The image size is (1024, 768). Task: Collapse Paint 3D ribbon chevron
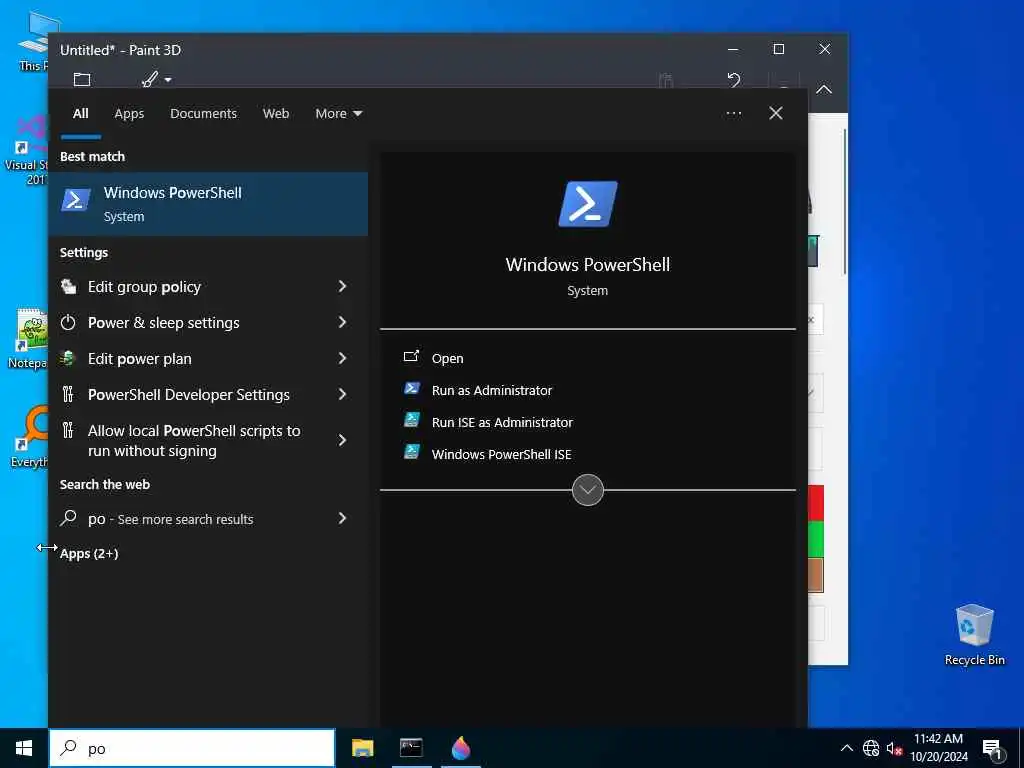pos(824,89)
